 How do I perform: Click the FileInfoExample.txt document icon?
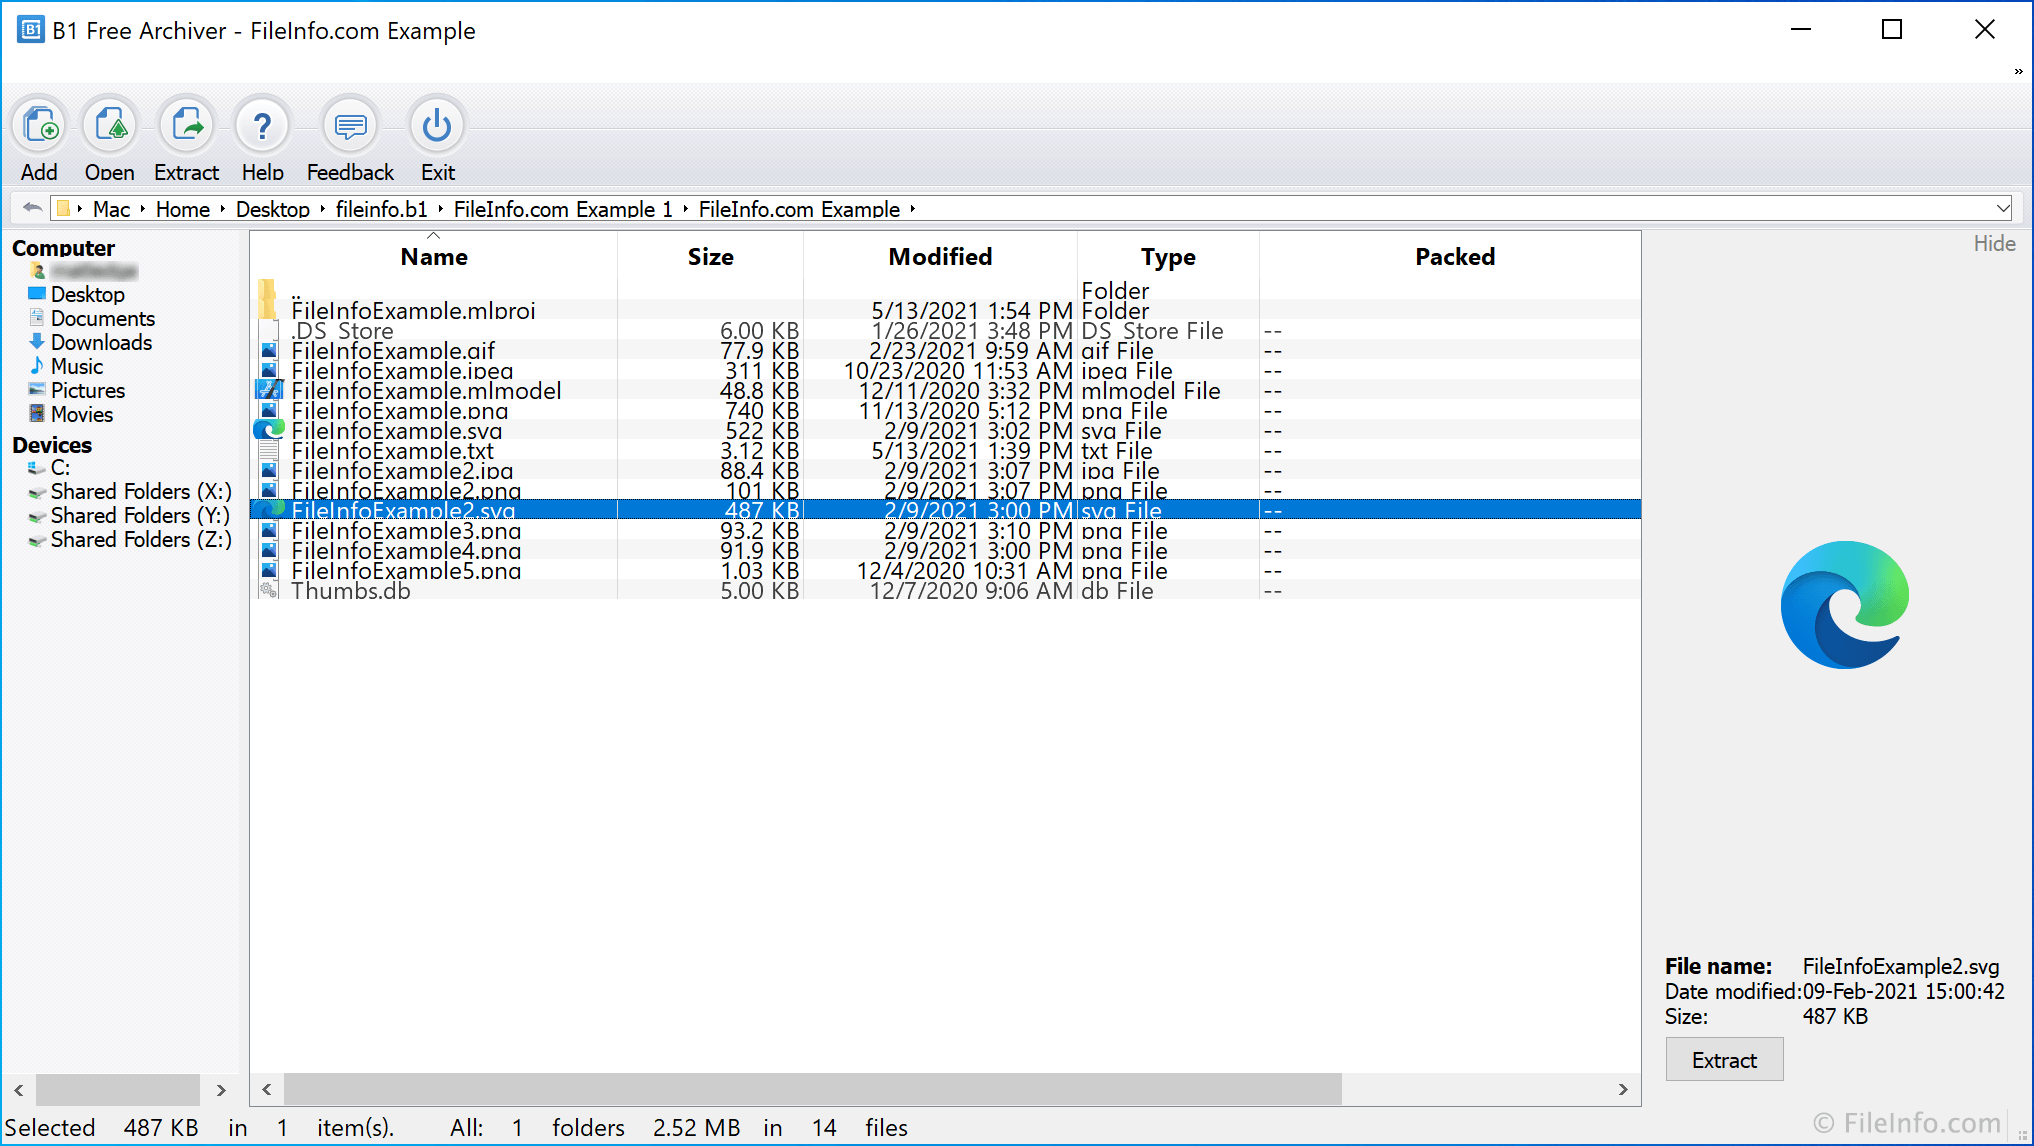tap(268, 451)
